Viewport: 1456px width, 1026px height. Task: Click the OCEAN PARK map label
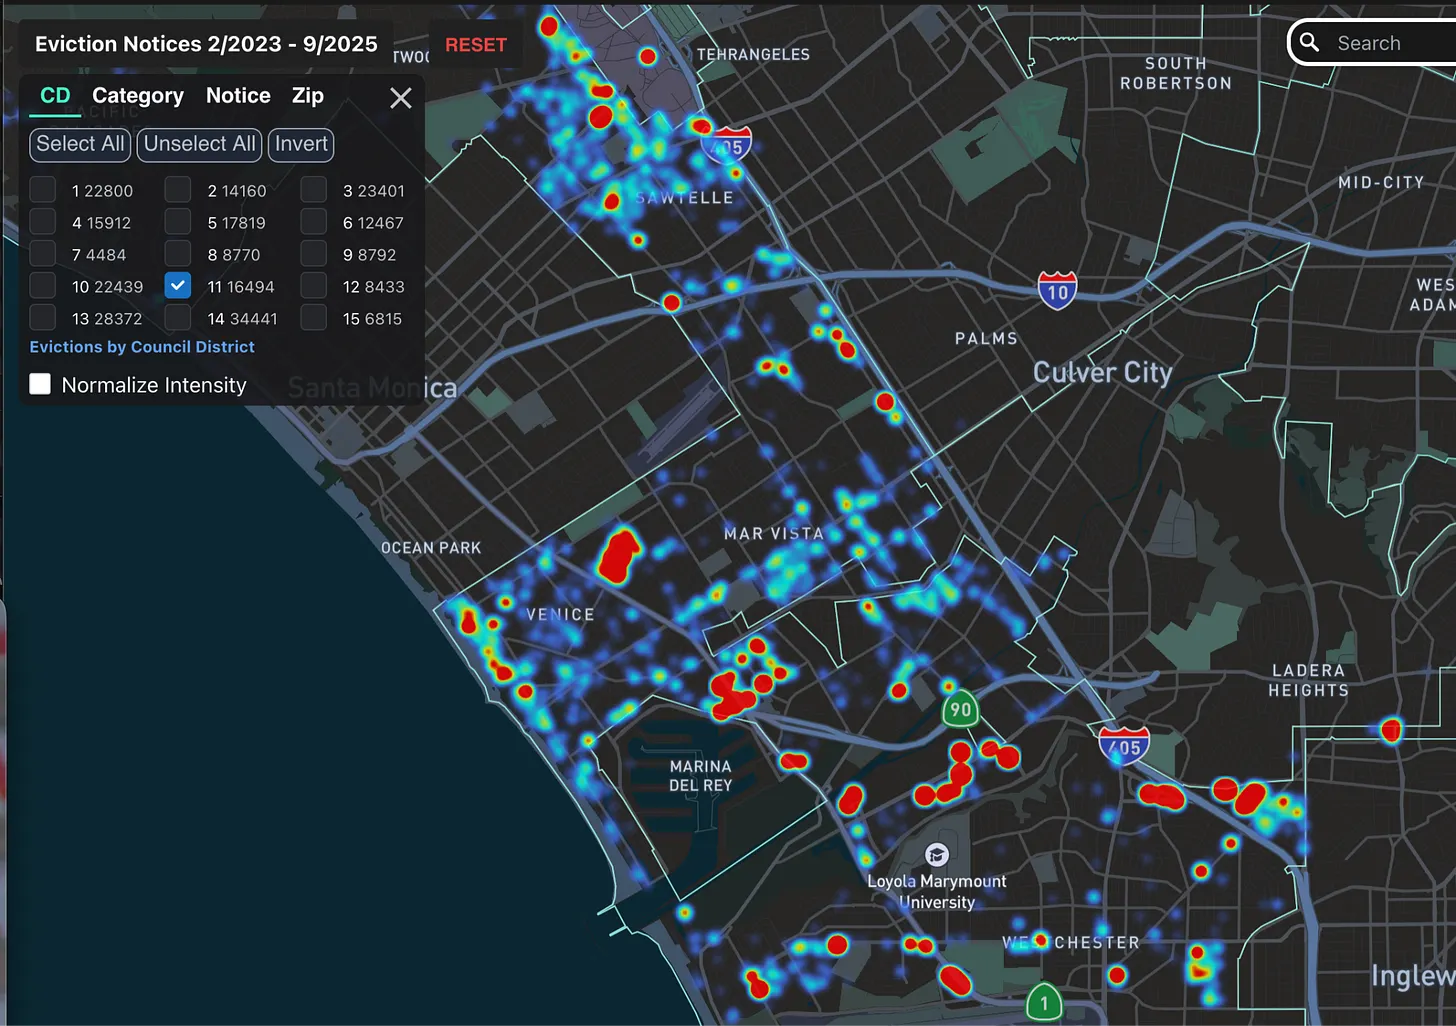click(x=431, y=548)
